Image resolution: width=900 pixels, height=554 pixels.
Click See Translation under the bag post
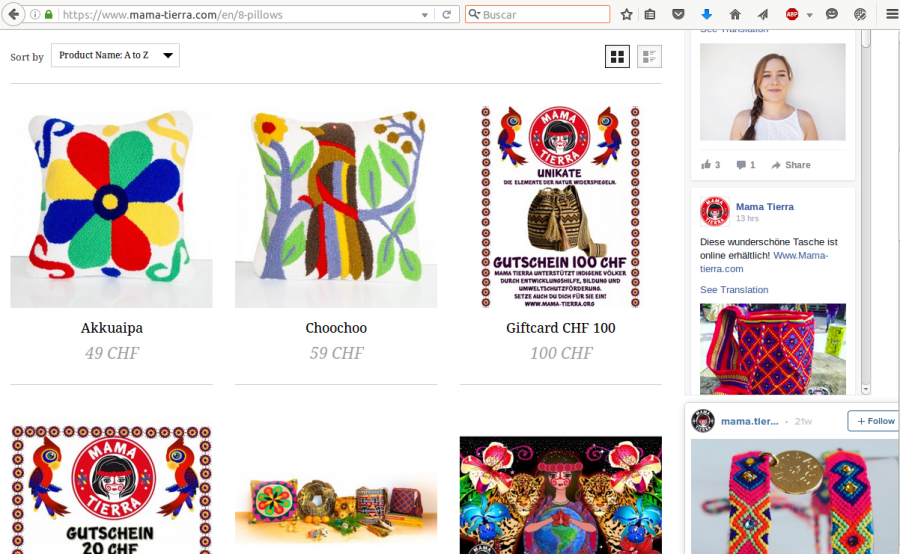pyautogui.click(x=734, y=290)
